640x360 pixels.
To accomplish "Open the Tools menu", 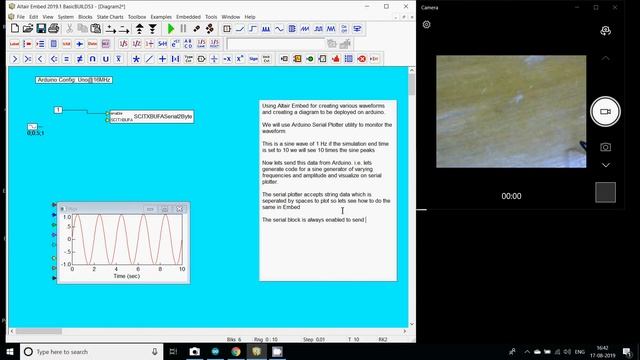I will [211, 17].
